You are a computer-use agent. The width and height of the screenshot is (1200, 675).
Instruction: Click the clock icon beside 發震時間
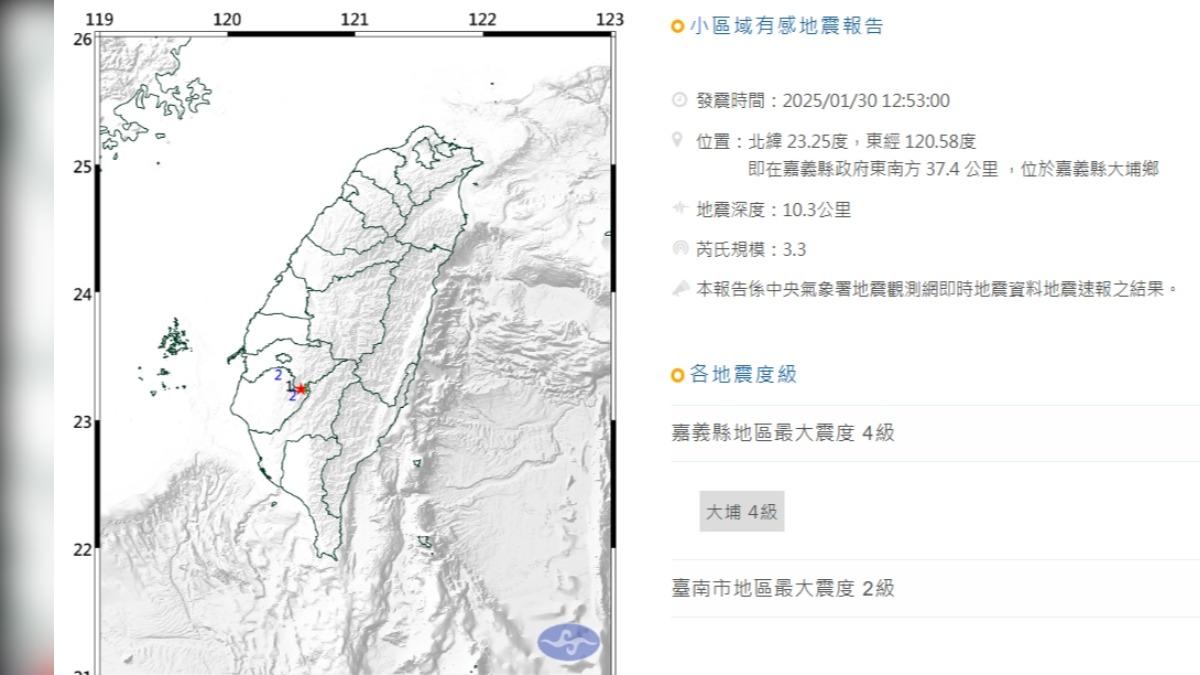(x=680, y=100)
